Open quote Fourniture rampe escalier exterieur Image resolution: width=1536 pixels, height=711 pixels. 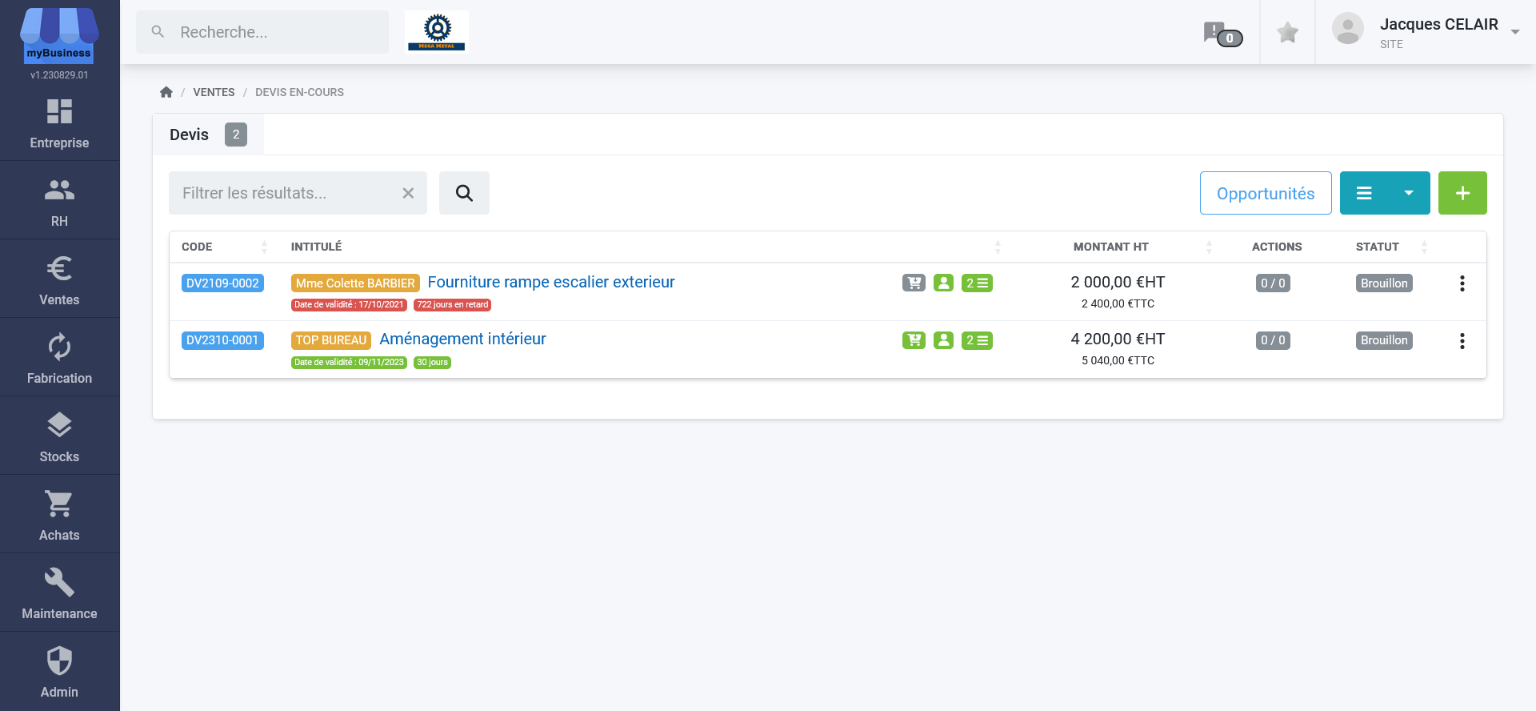pos(551,282)
